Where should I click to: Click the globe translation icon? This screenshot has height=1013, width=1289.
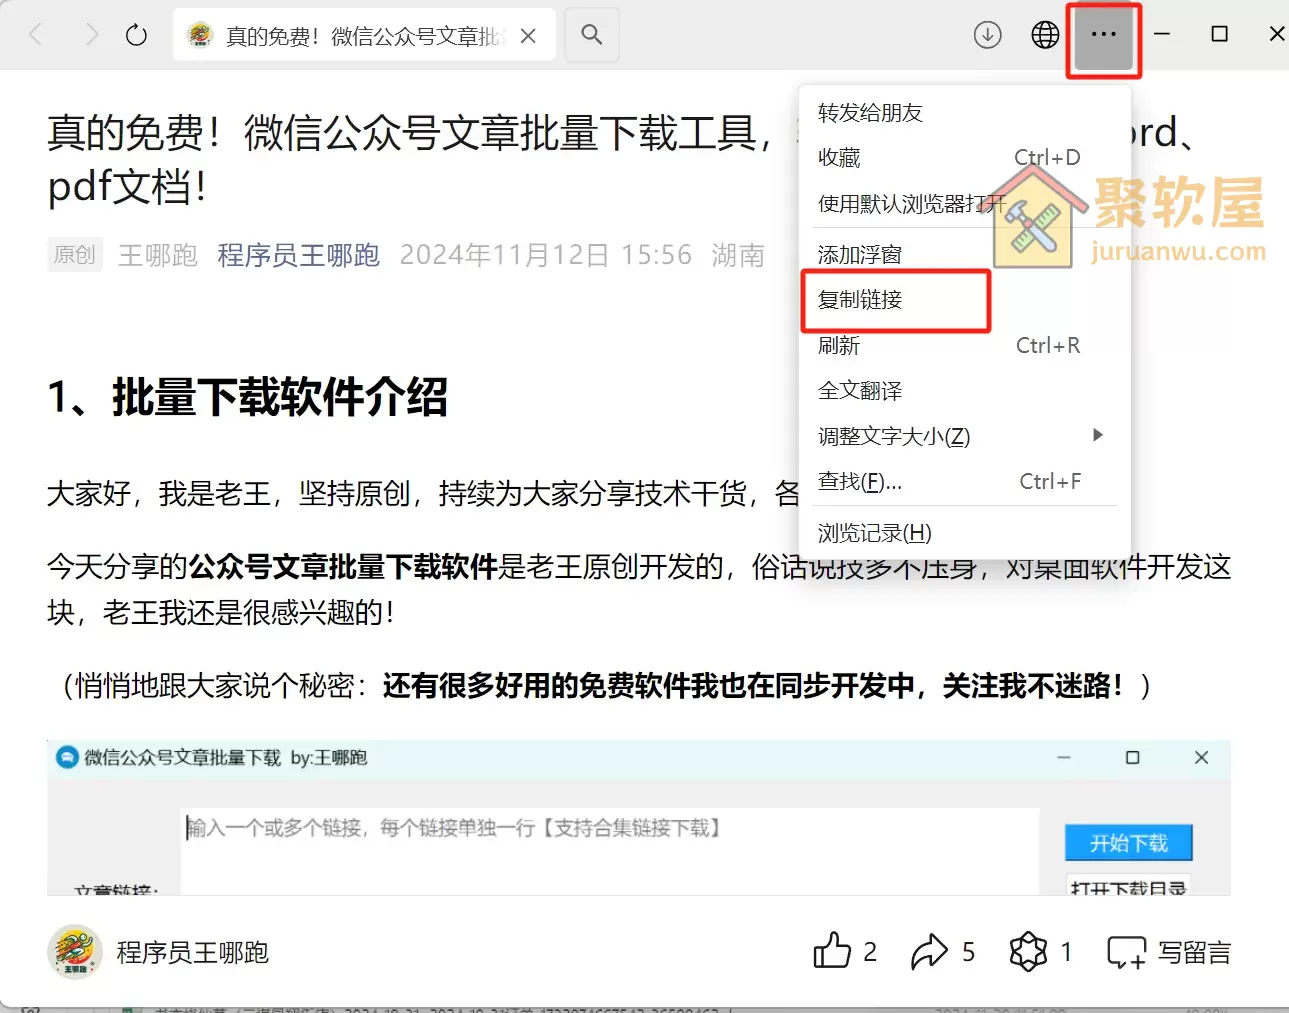pyautogui.click(x=1044, y=33)
